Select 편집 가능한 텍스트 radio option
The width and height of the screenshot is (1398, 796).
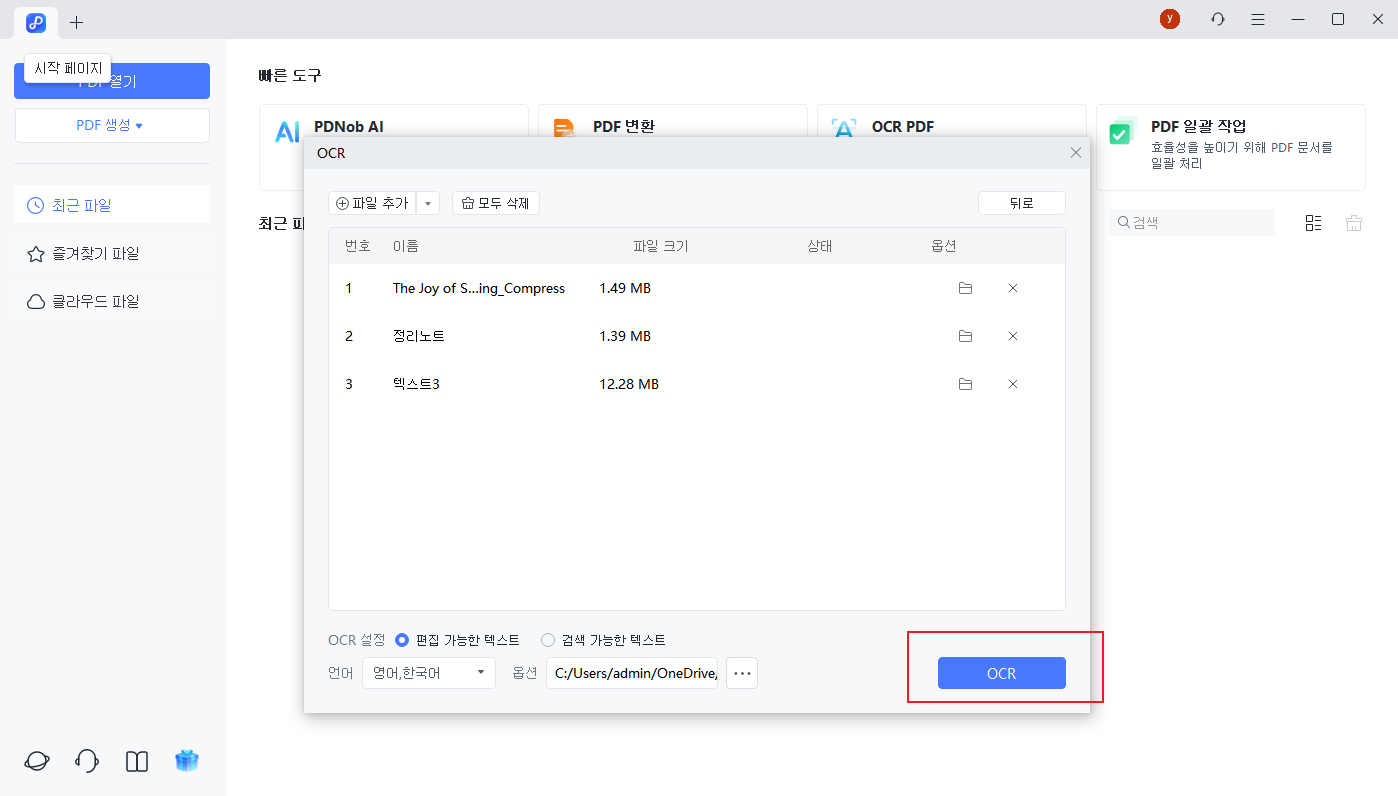(x=403, y=640)
